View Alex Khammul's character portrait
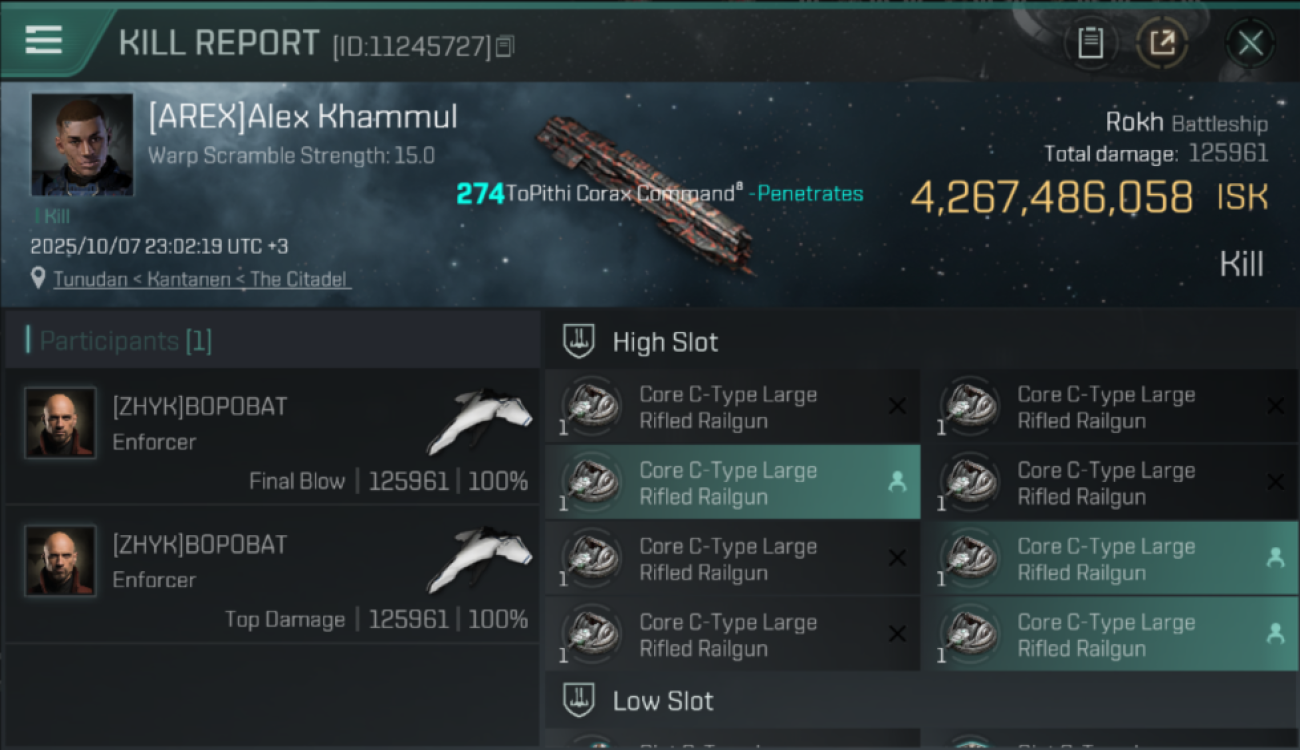Viewport: 1300px width, 750px height. click(x=82, y=144)
